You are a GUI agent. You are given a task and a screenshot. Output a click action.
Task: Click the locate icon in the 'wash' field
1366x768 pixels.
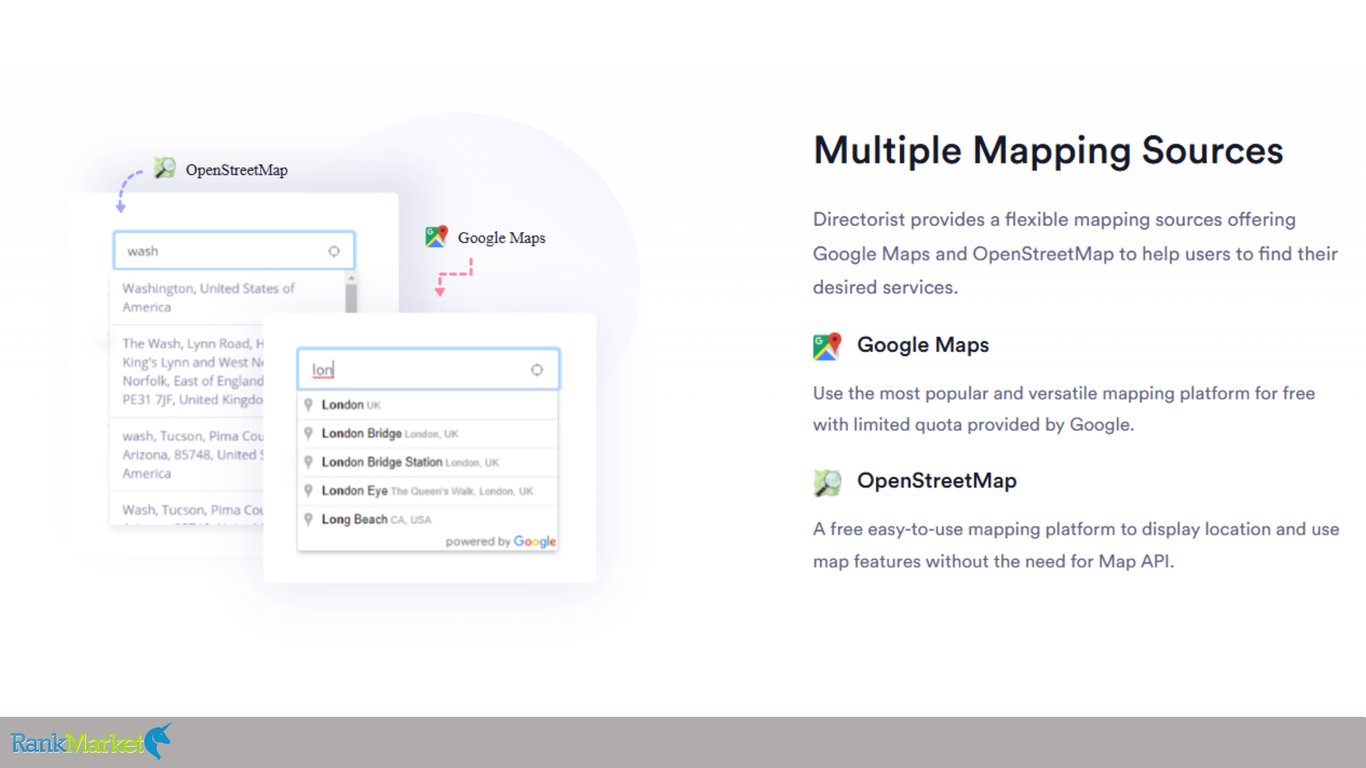click(x=334, y=251)
